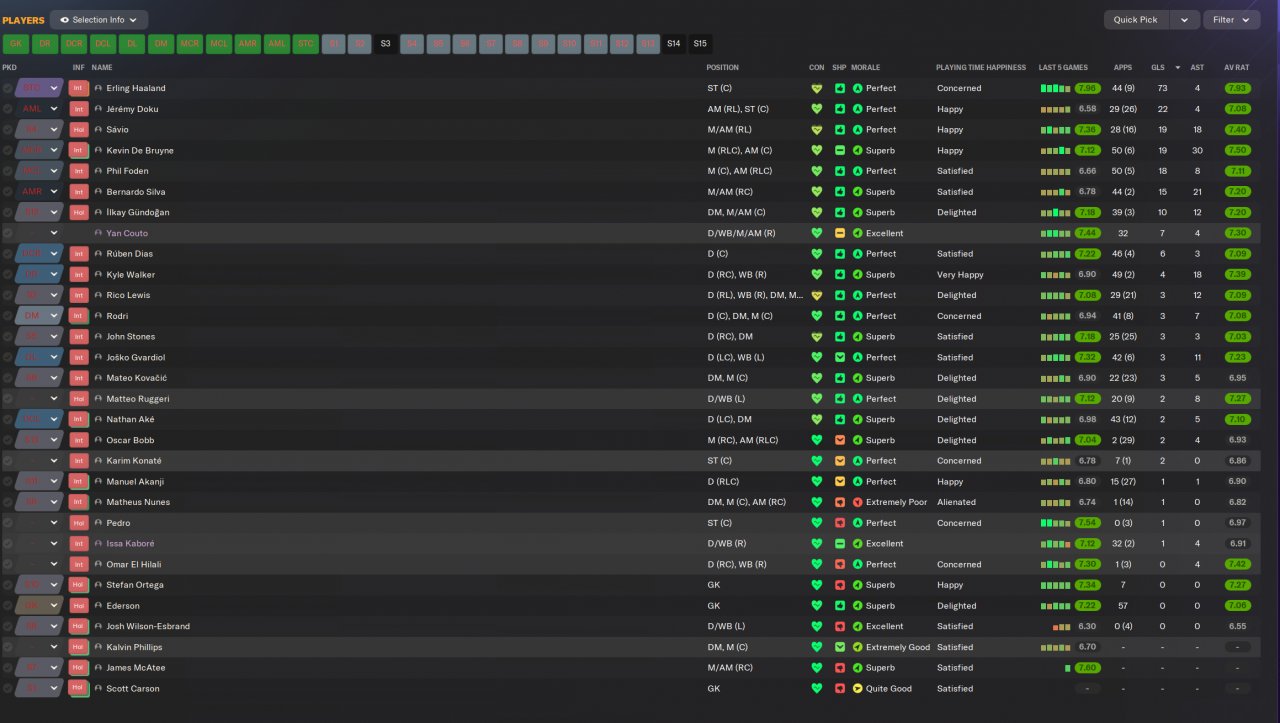Select the S3 substitute slot tab
Screen dimensions: 1280x723
point(386,44)
